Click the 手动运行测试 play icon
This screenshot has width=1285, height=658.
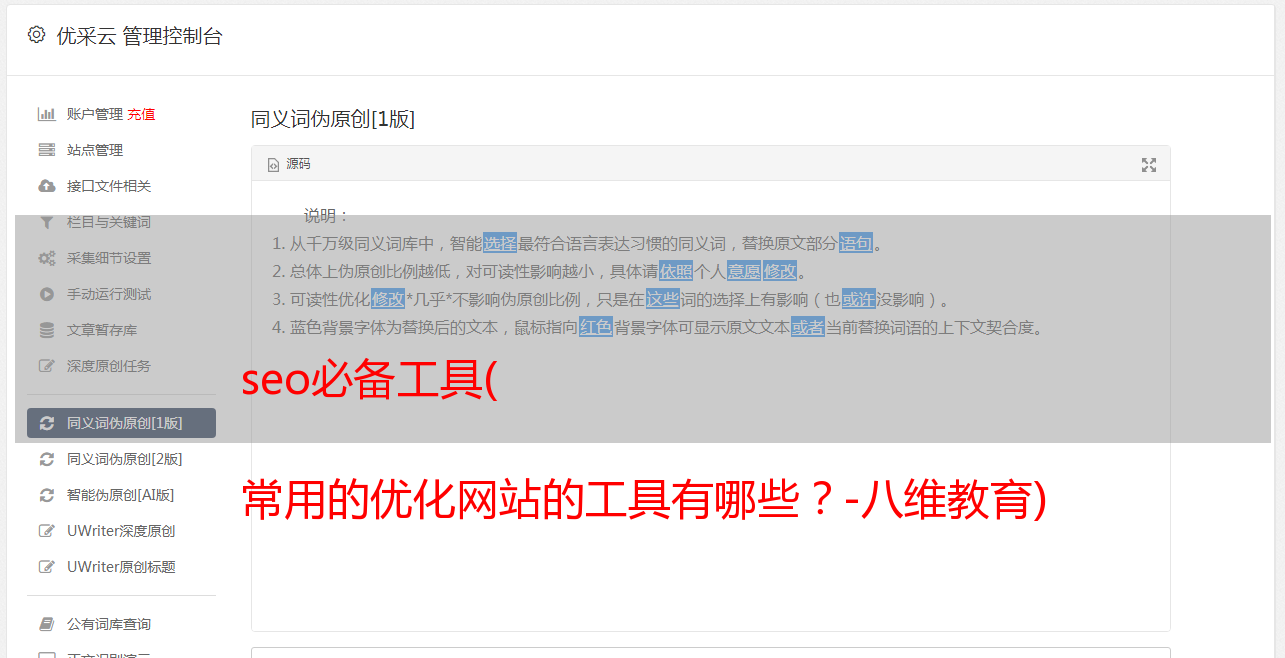(x=46, y=294)
